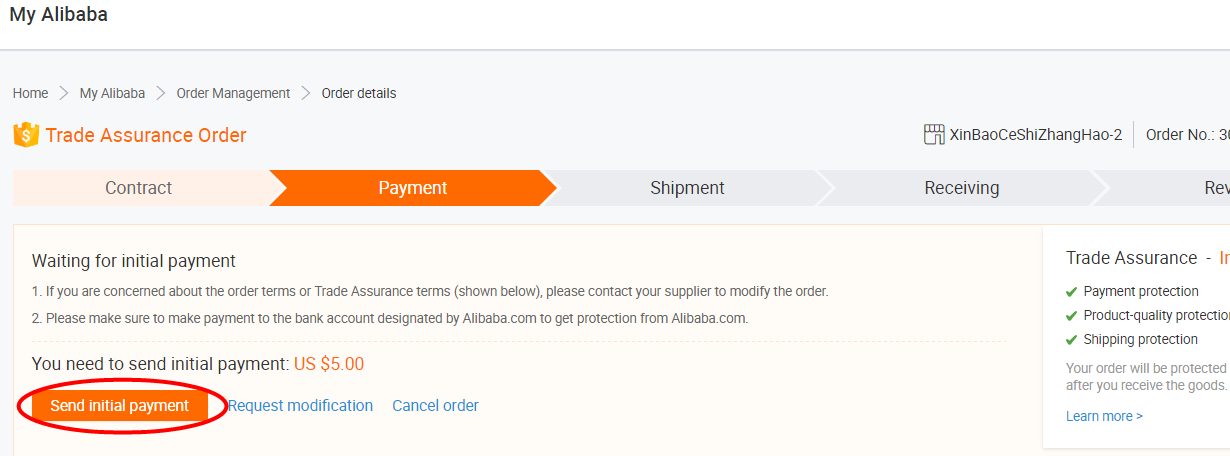This screenshot has width=1230, height=456.
Task: Click the Trade Assurance shield icon
Action: (26, 135)
